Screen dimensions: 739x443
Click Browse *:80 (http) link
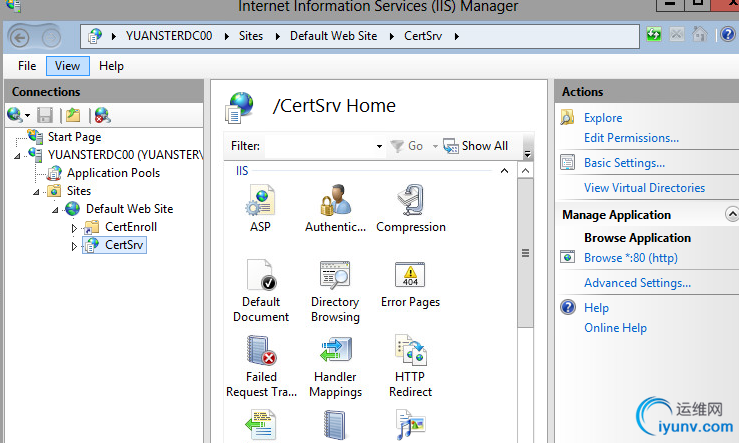tap(631, 258)
